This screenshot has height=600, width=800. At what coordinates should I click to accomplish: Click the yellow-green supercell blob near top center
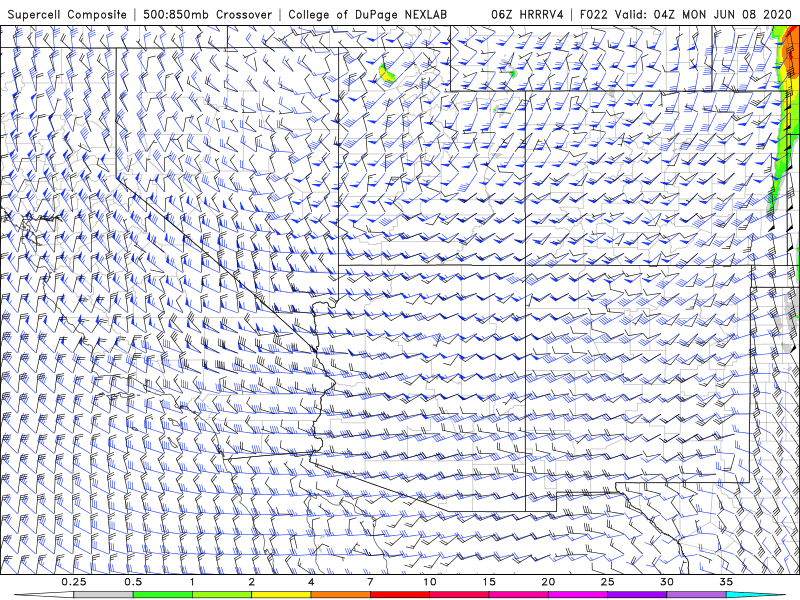tap(386, 72)
